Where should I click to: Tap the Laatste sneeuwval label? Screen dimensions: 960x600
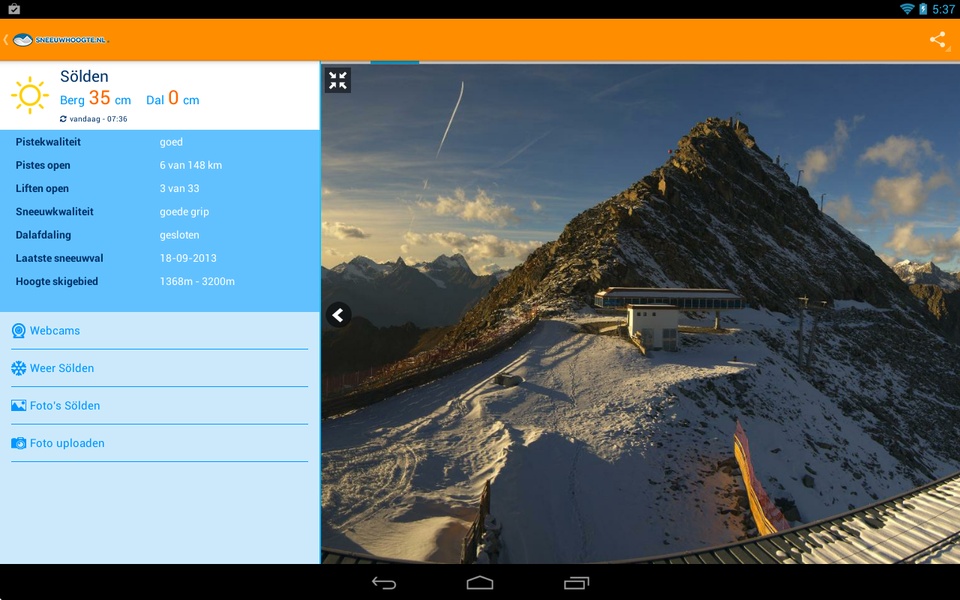[x=59, y=258]
